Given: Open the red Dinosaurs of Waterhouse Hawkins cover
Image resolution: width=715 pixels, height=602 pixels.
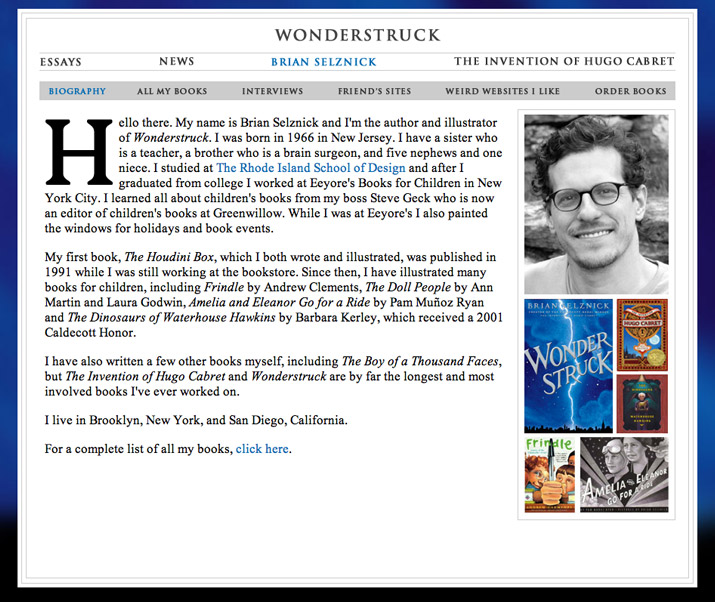Looking at the screenshot, I should [642, 404].
